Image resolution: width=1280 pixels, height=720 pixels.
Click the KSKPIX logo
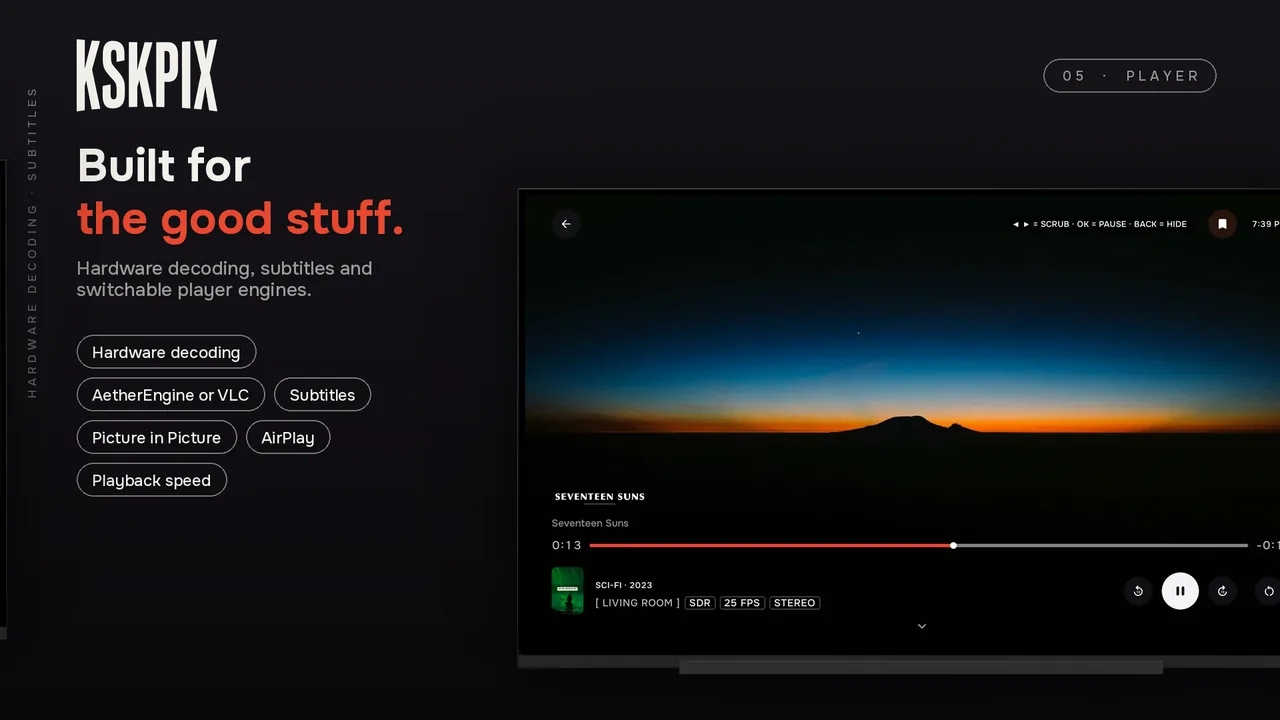coord(147,75)
